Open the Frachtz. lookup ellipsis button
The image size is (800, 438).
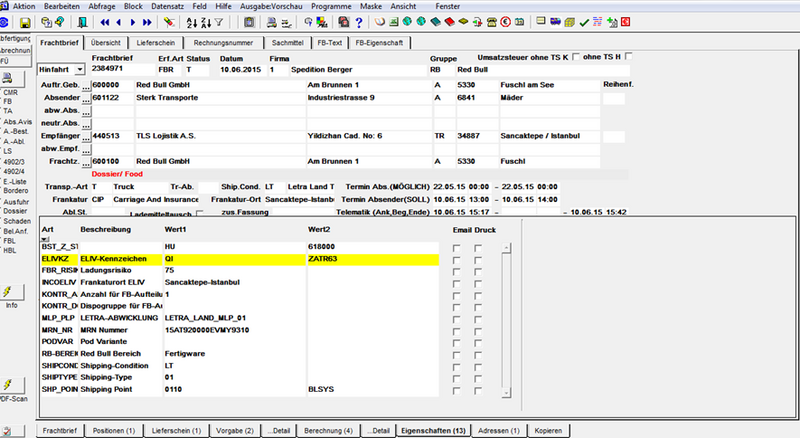pos(86,162)
